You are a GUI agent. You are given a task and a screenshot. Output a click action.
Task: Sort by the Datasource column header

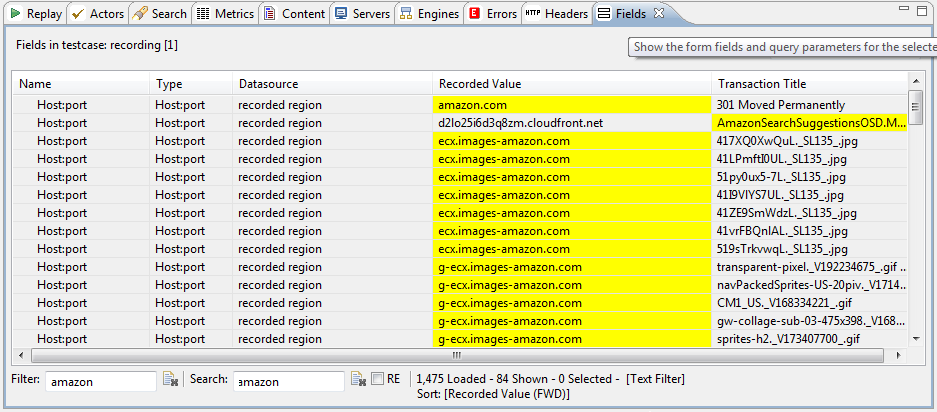pos(332,84)
